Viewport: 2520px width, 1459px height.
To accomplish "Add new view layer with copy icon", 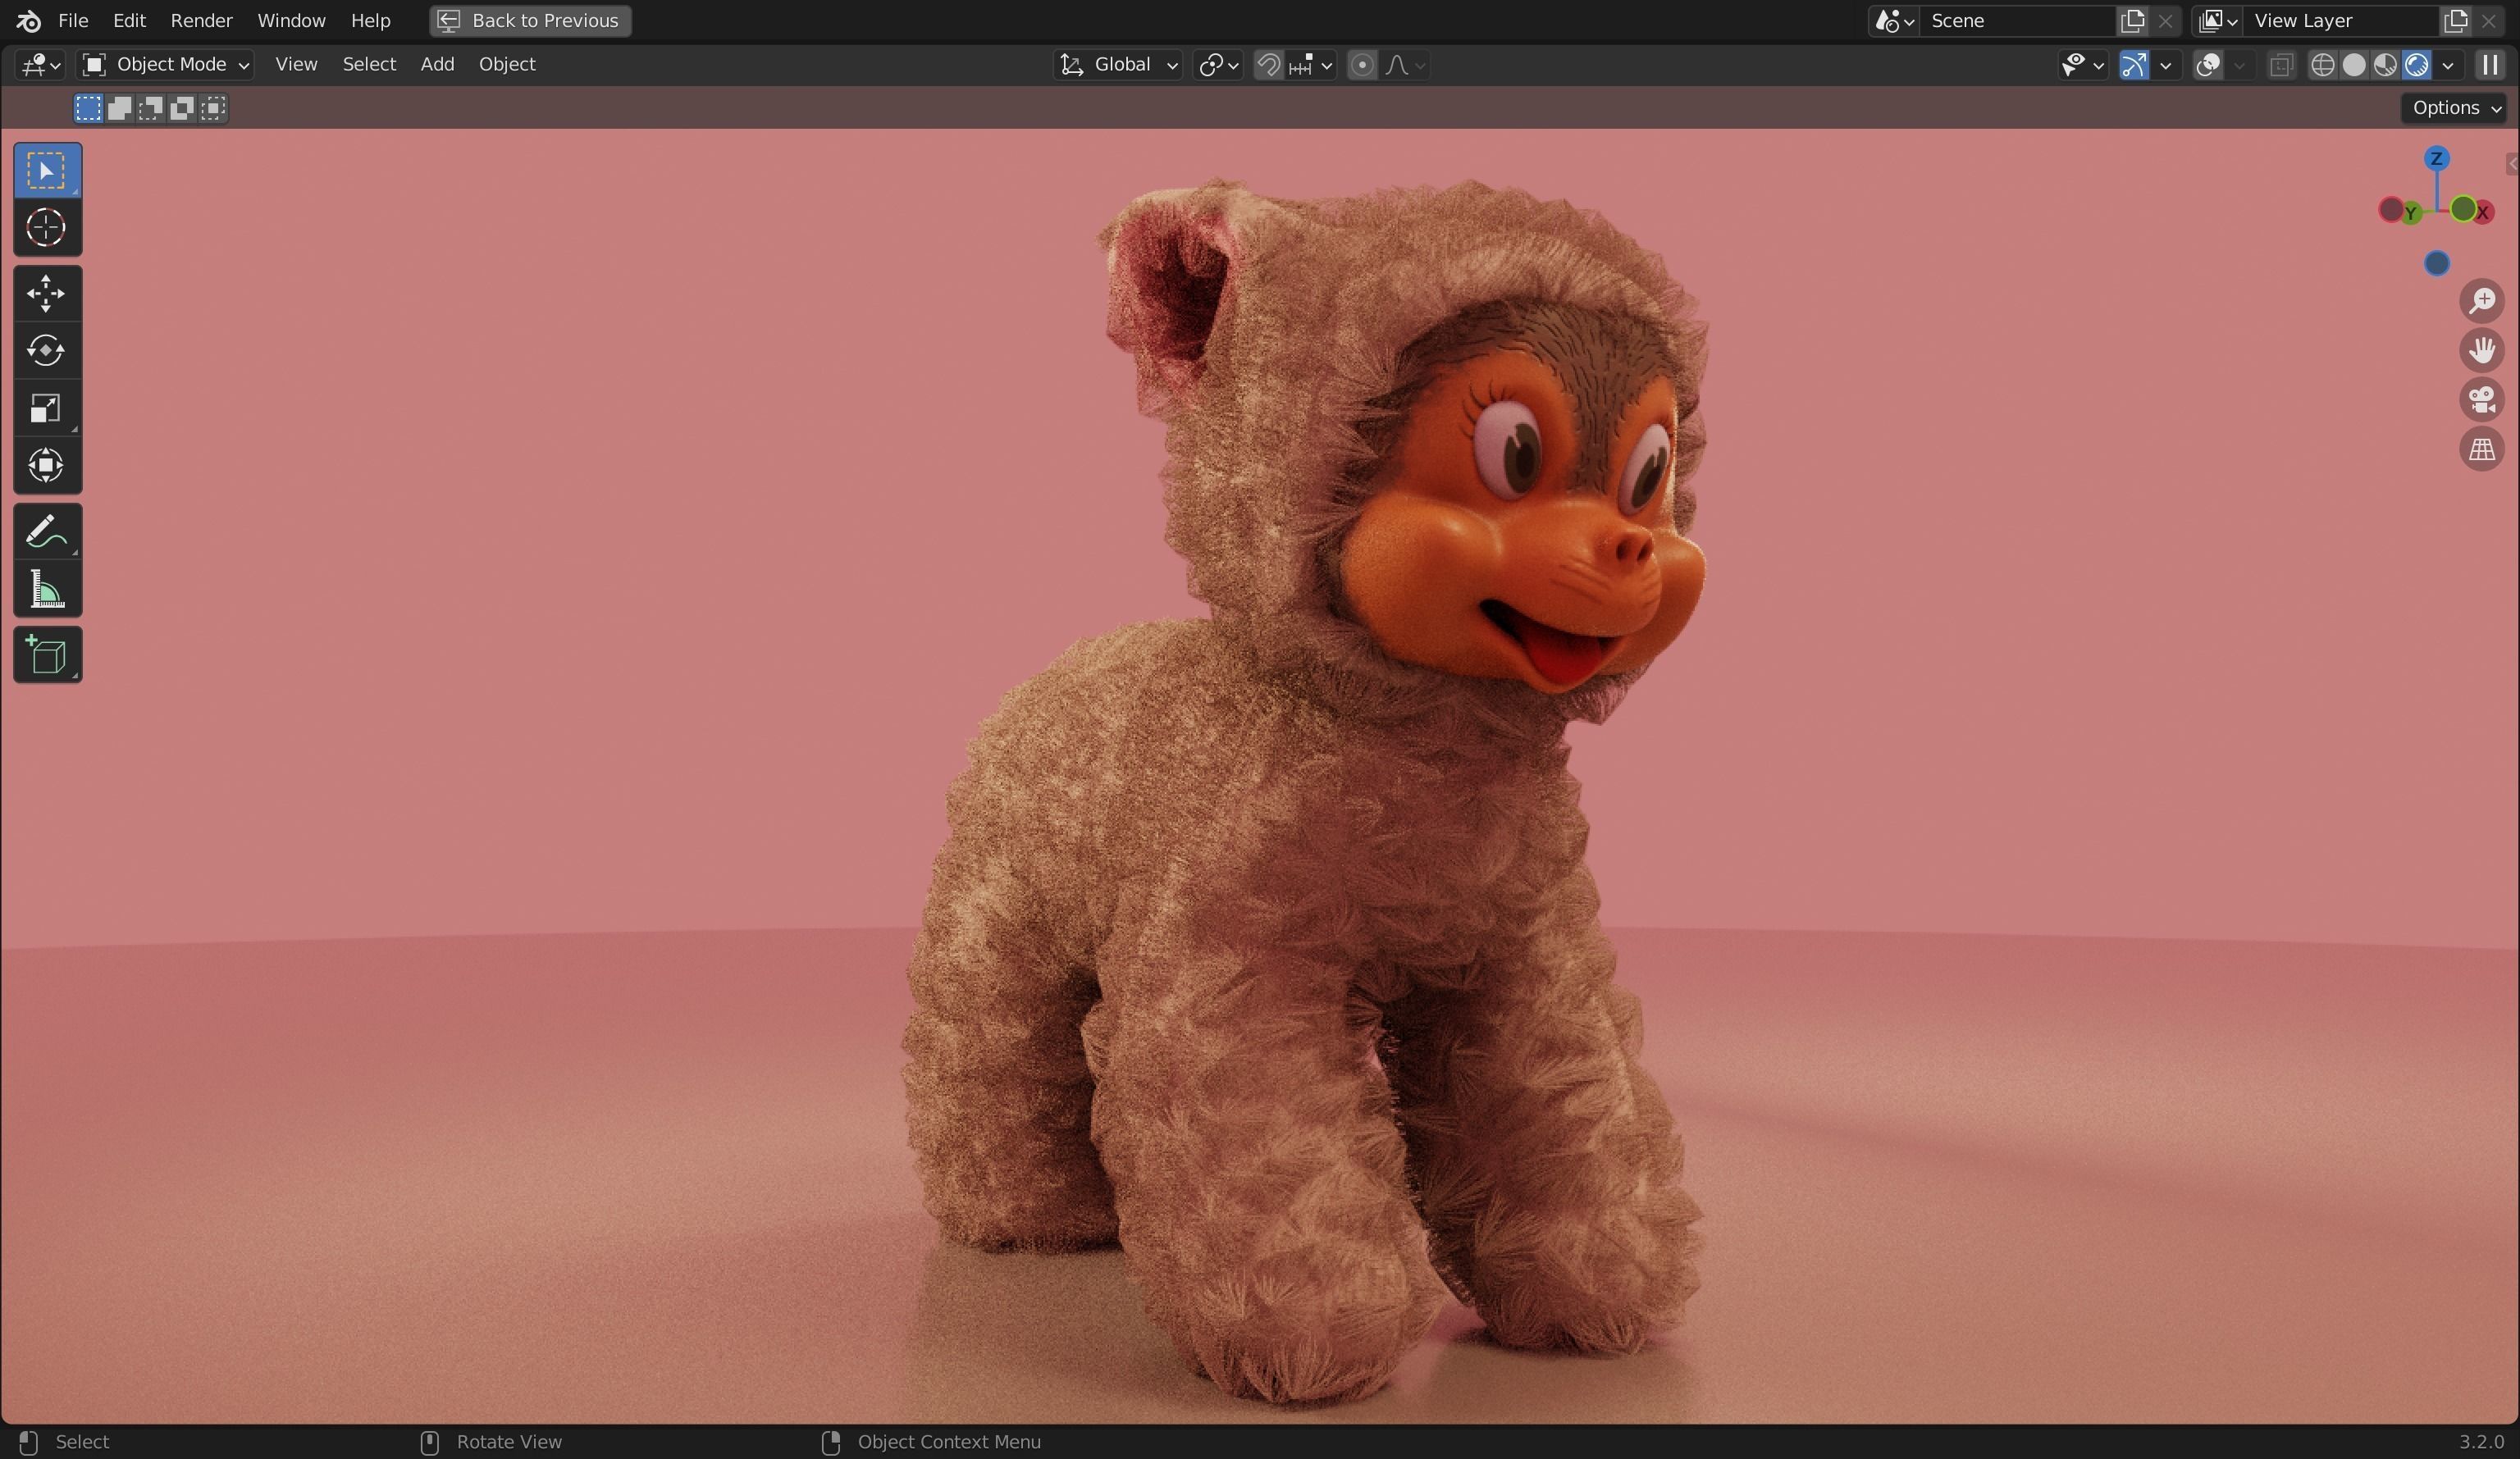I will tap(2455, 20).
